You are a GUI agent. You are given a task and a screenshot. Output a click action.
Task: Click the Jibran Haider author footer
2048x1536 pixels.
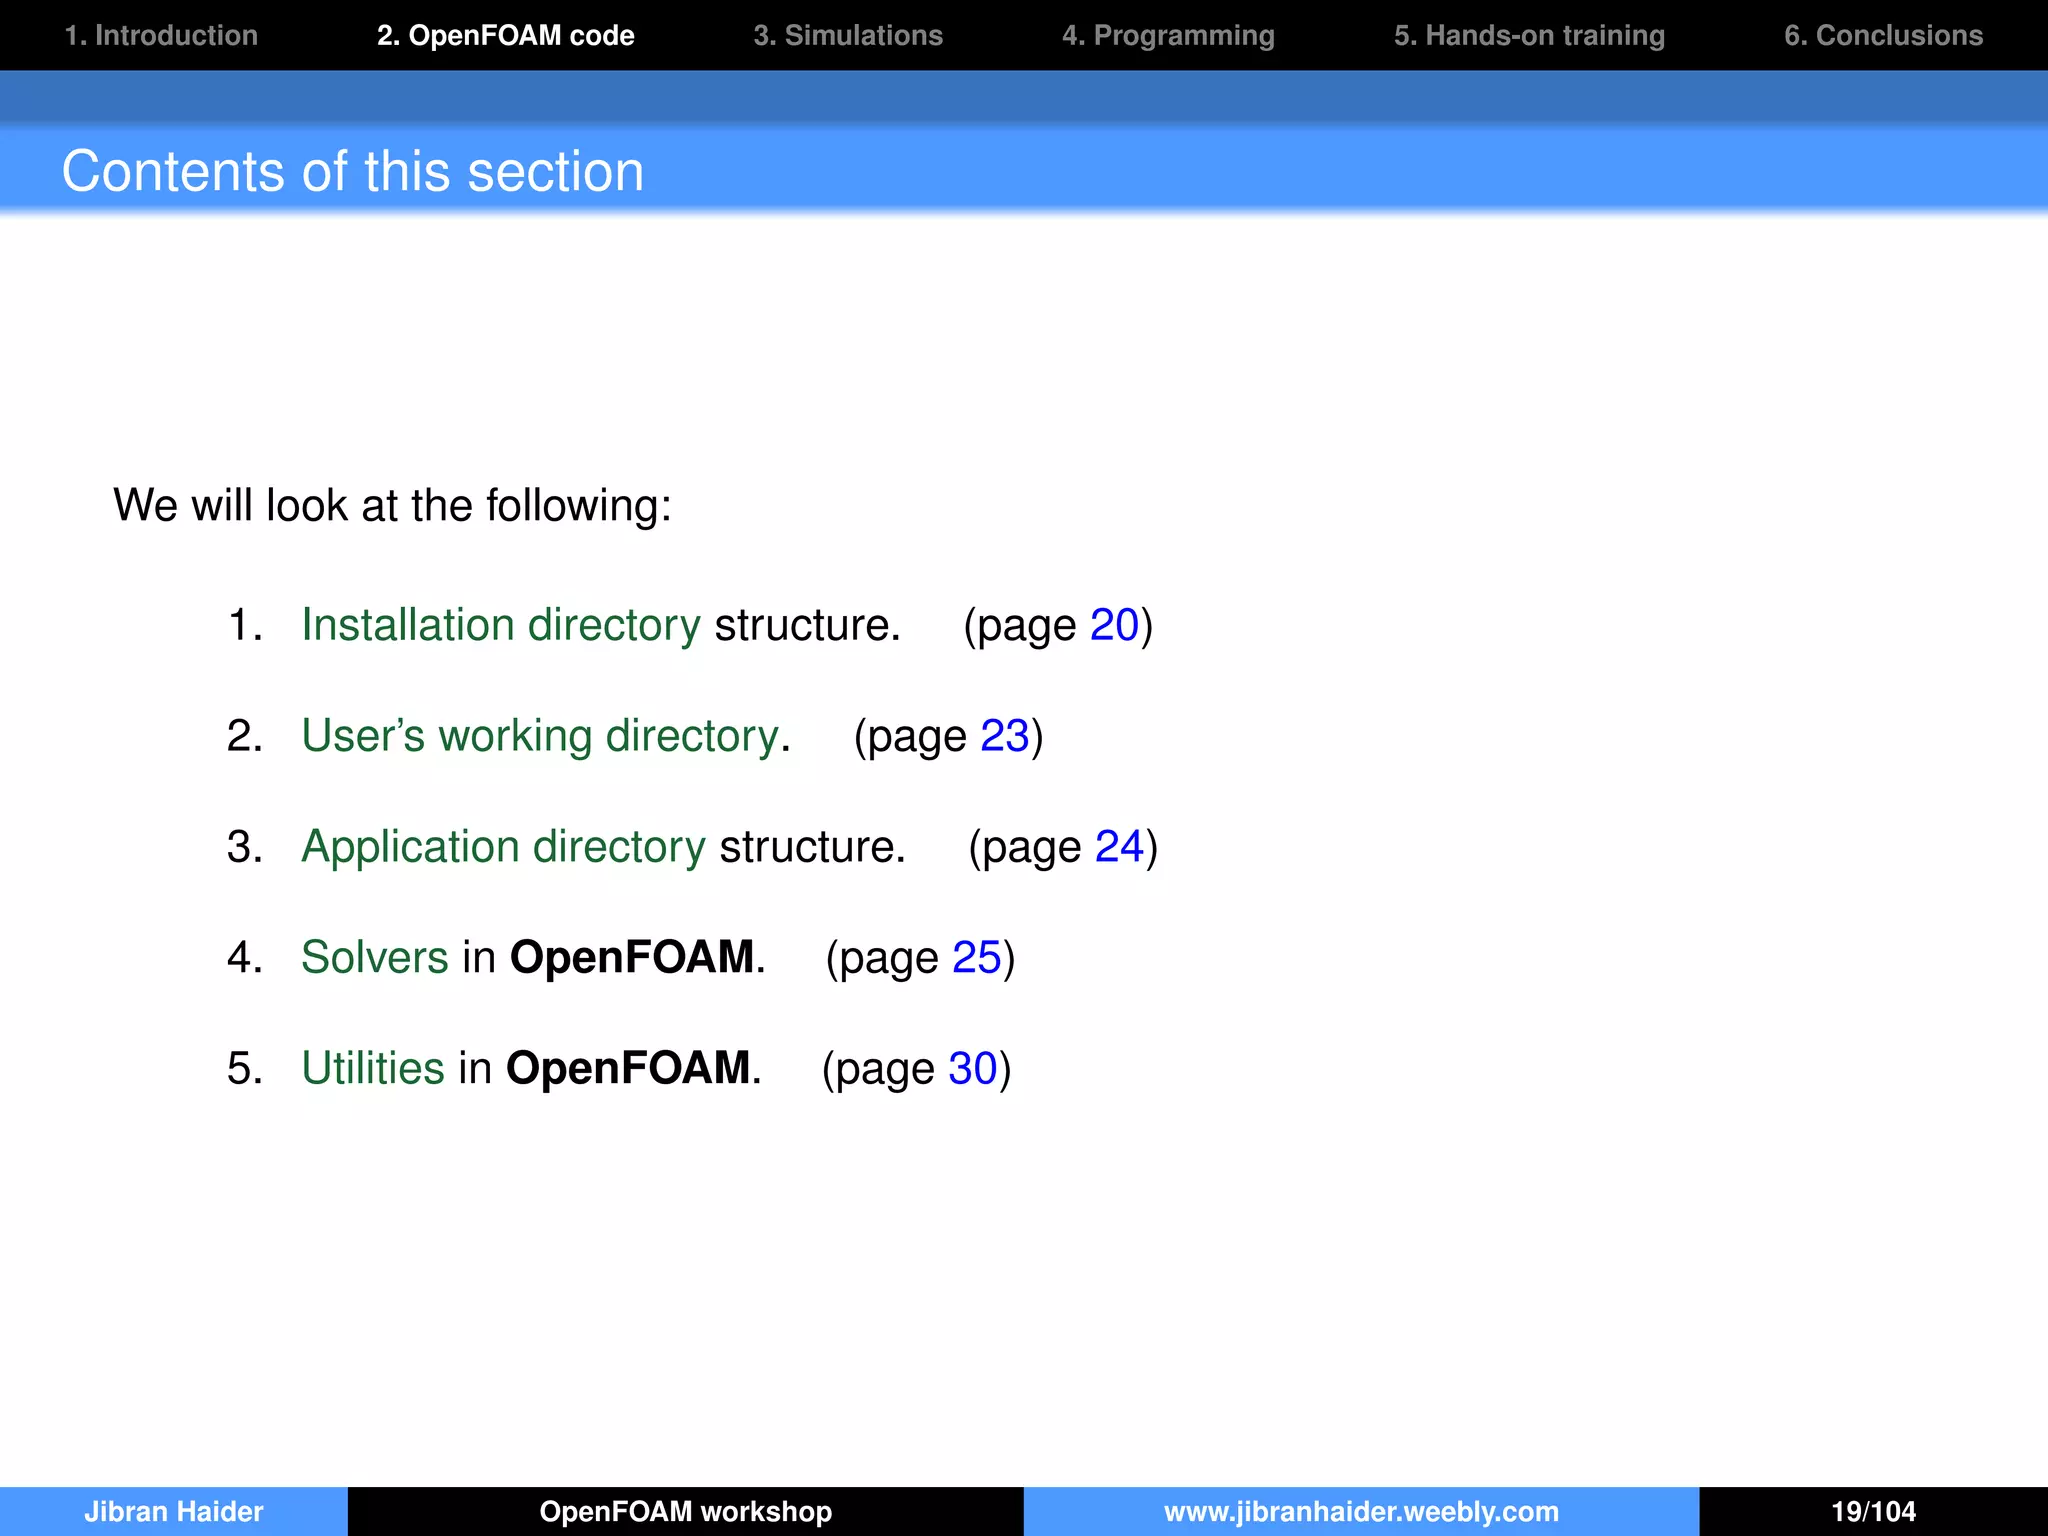pos(174,1511)
